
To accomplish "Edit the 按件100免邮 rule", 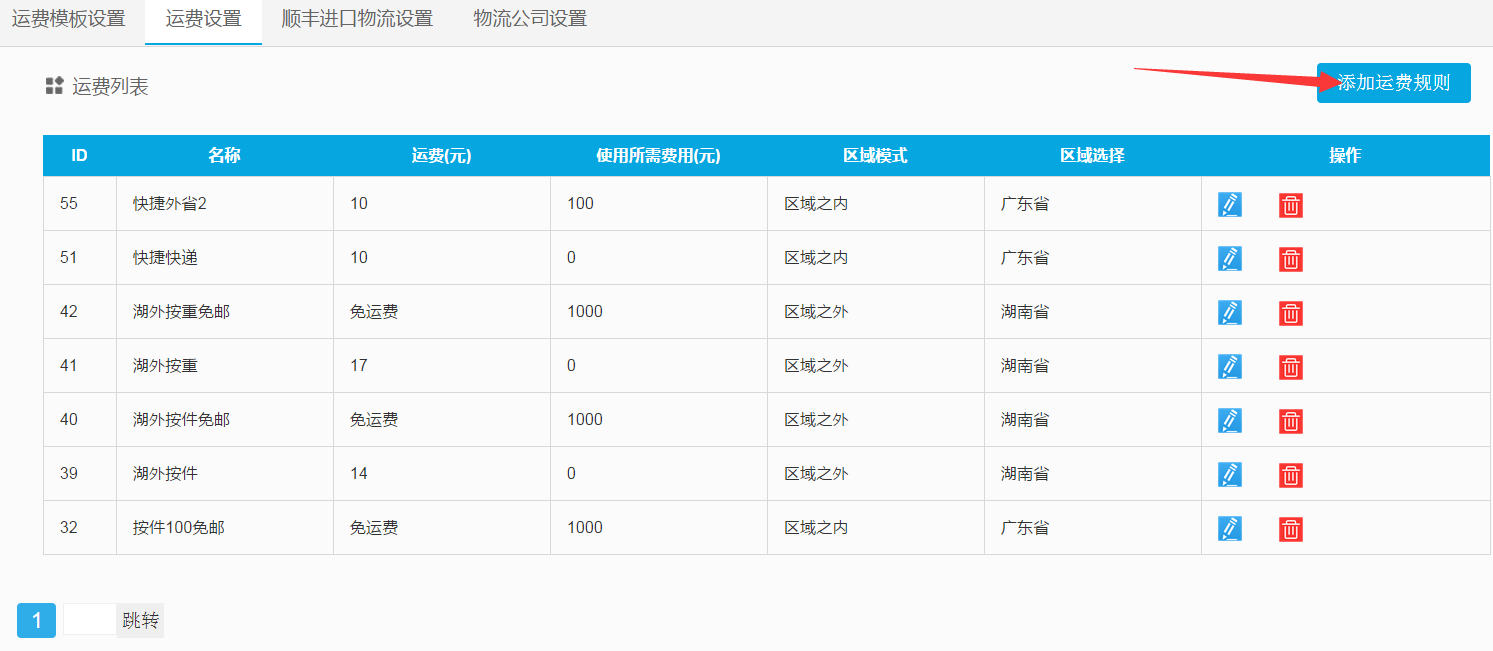I will [x=1230, y=529].
